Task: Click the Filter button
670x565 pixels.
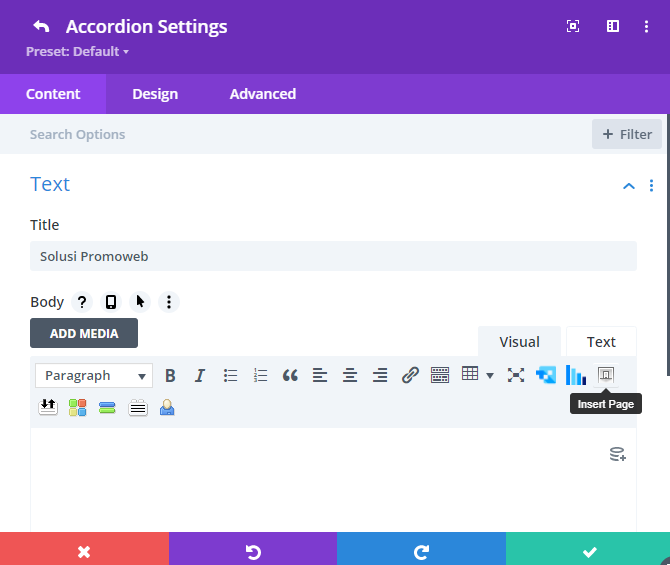Action: click(627, 134)
